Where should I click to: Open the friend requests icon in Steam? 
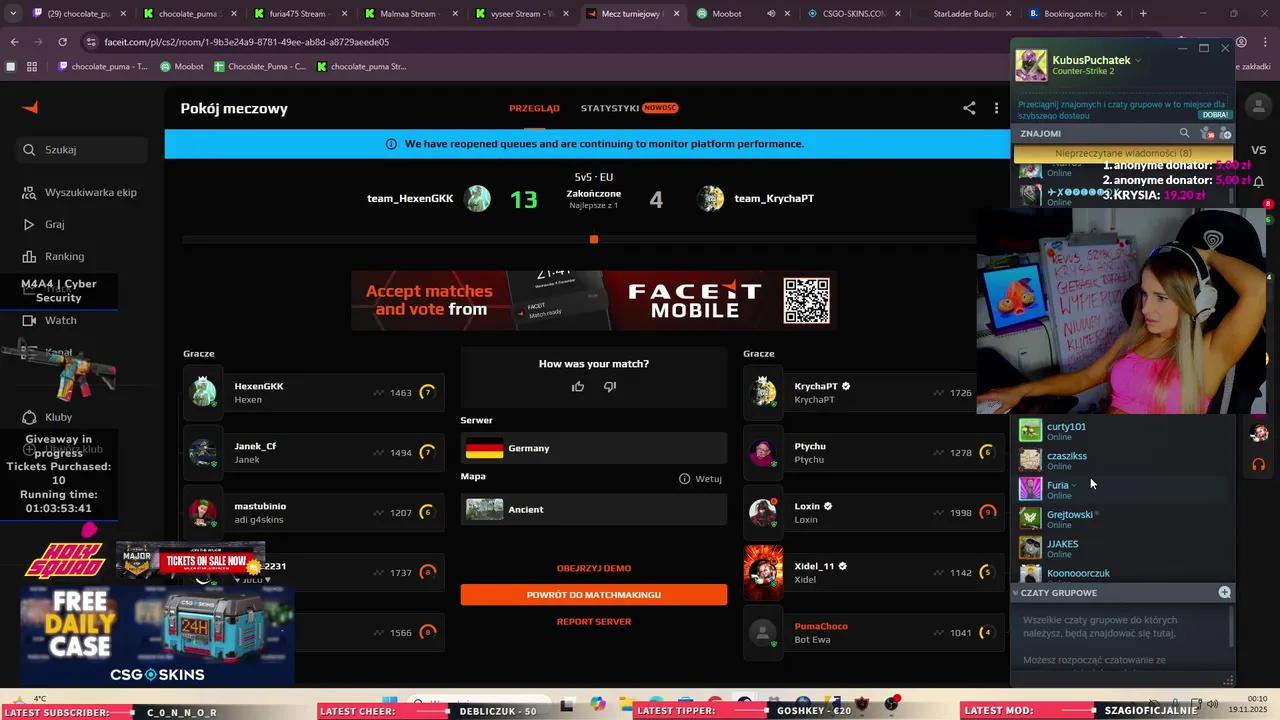coord(1207,133)
